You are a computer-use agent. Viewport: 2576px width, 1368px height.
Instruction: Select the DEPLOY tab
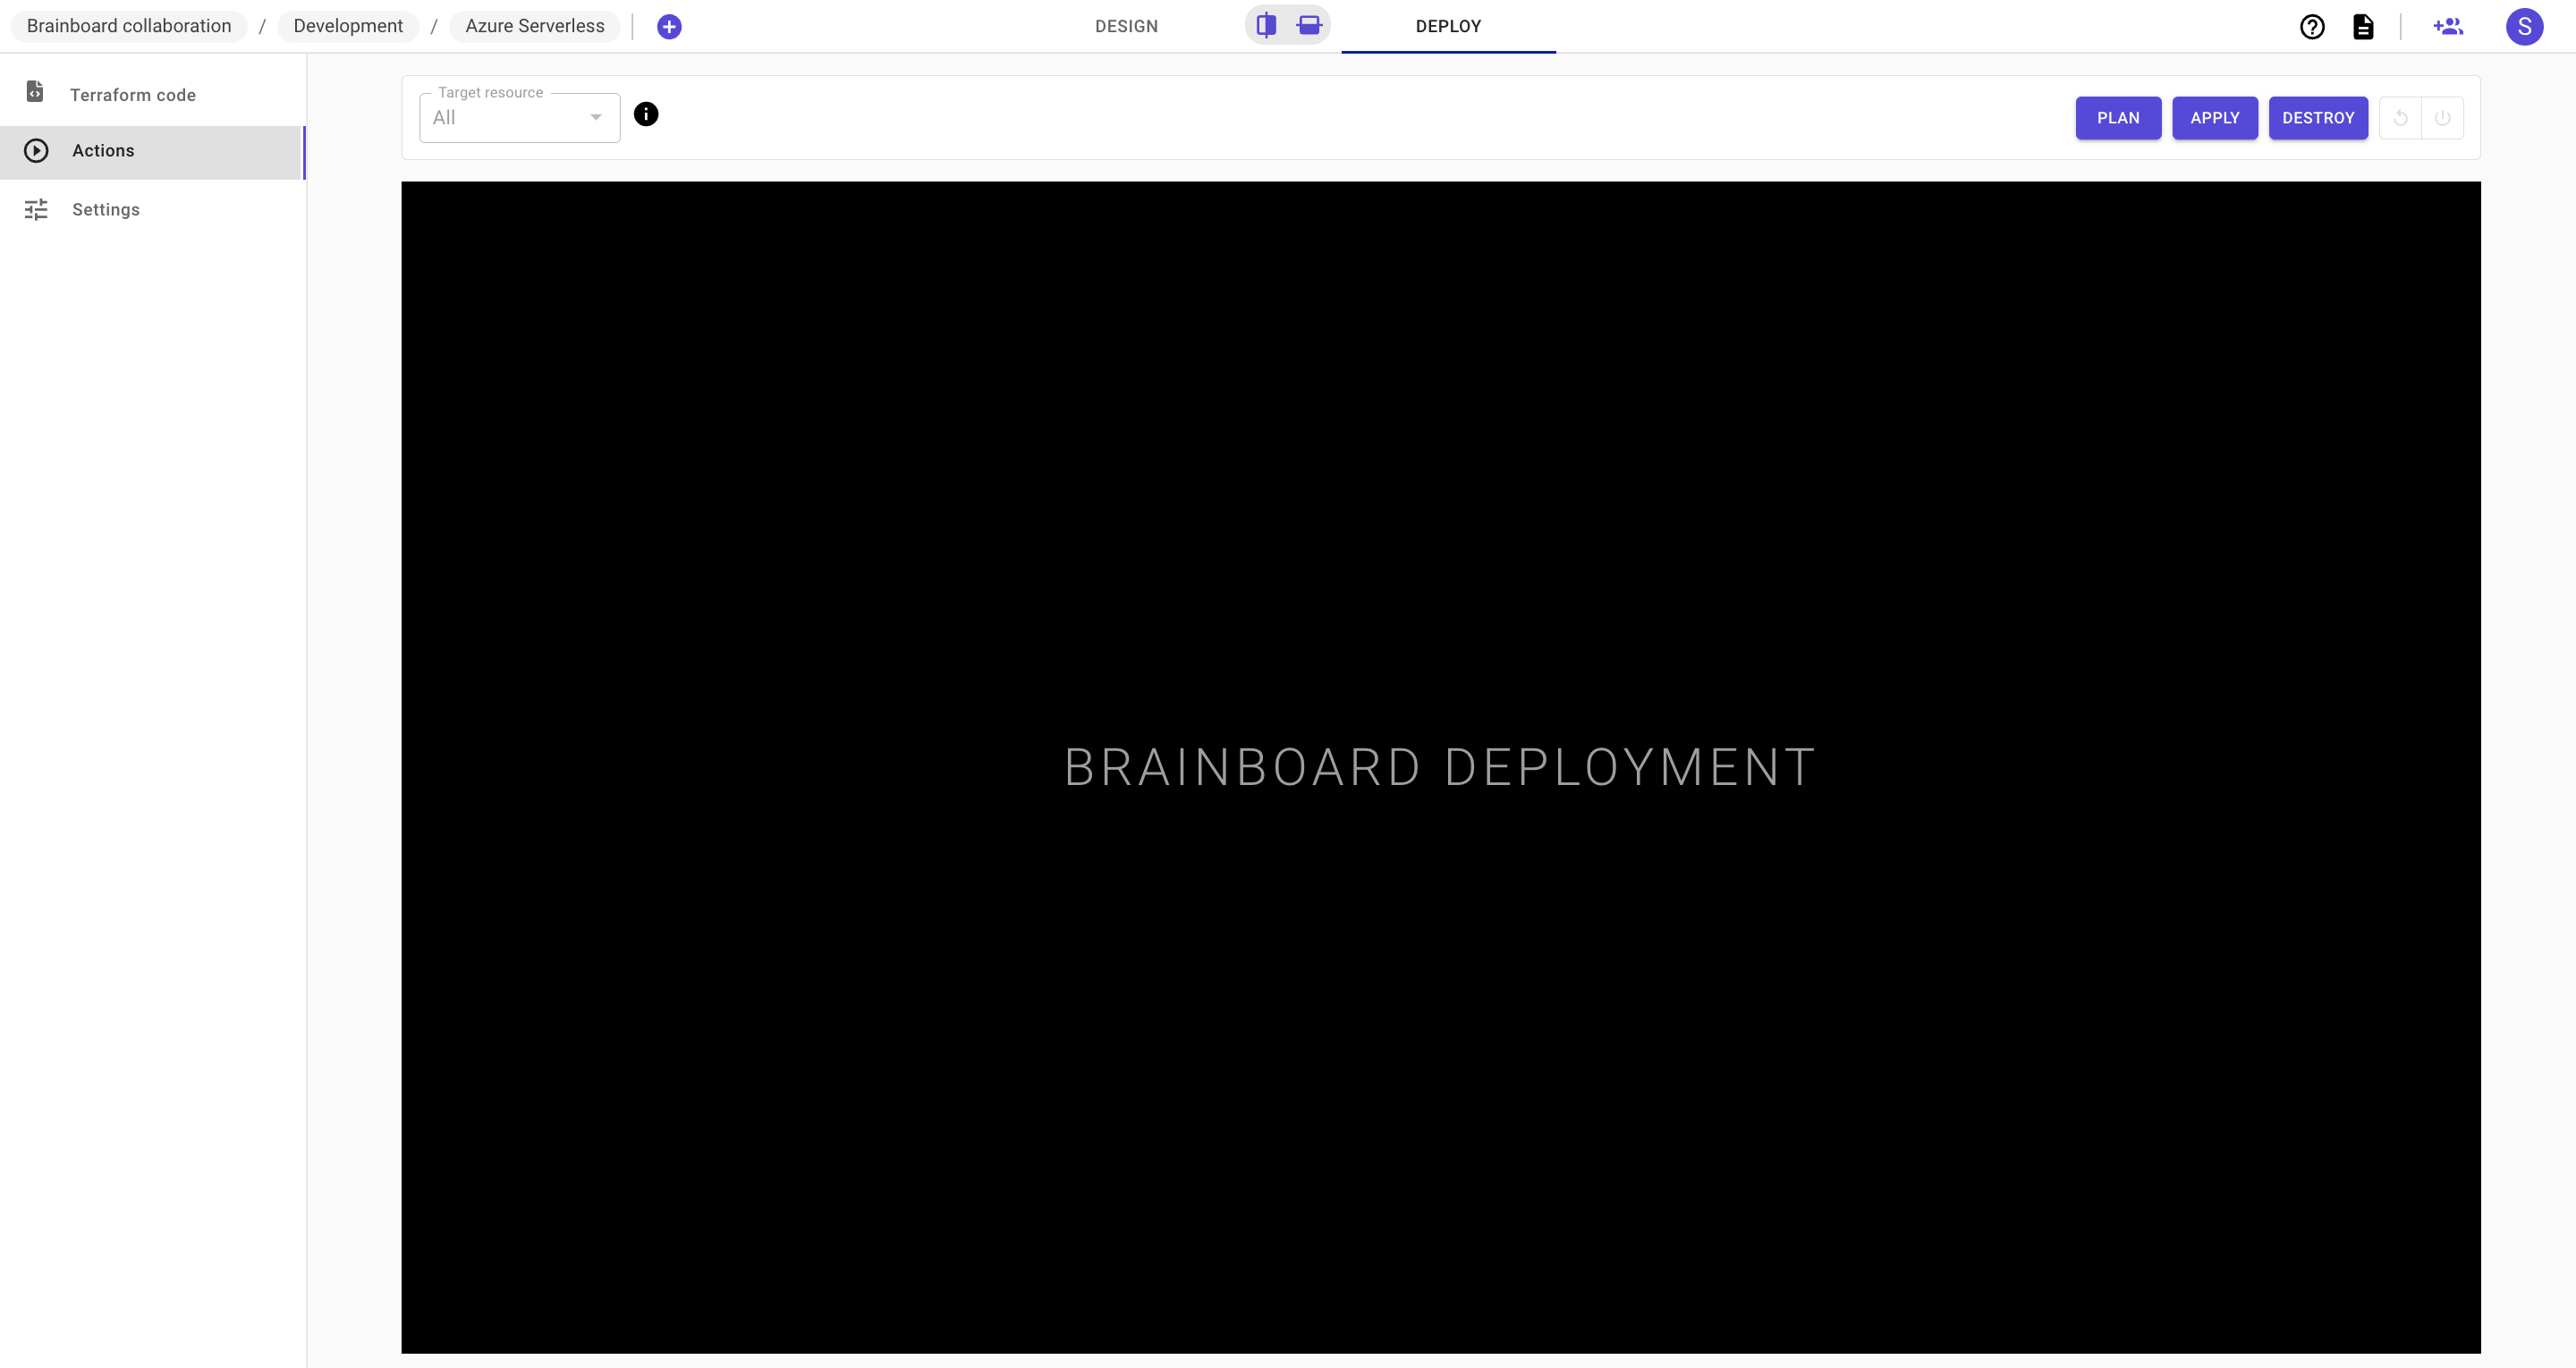click(x=1448, y=26)
